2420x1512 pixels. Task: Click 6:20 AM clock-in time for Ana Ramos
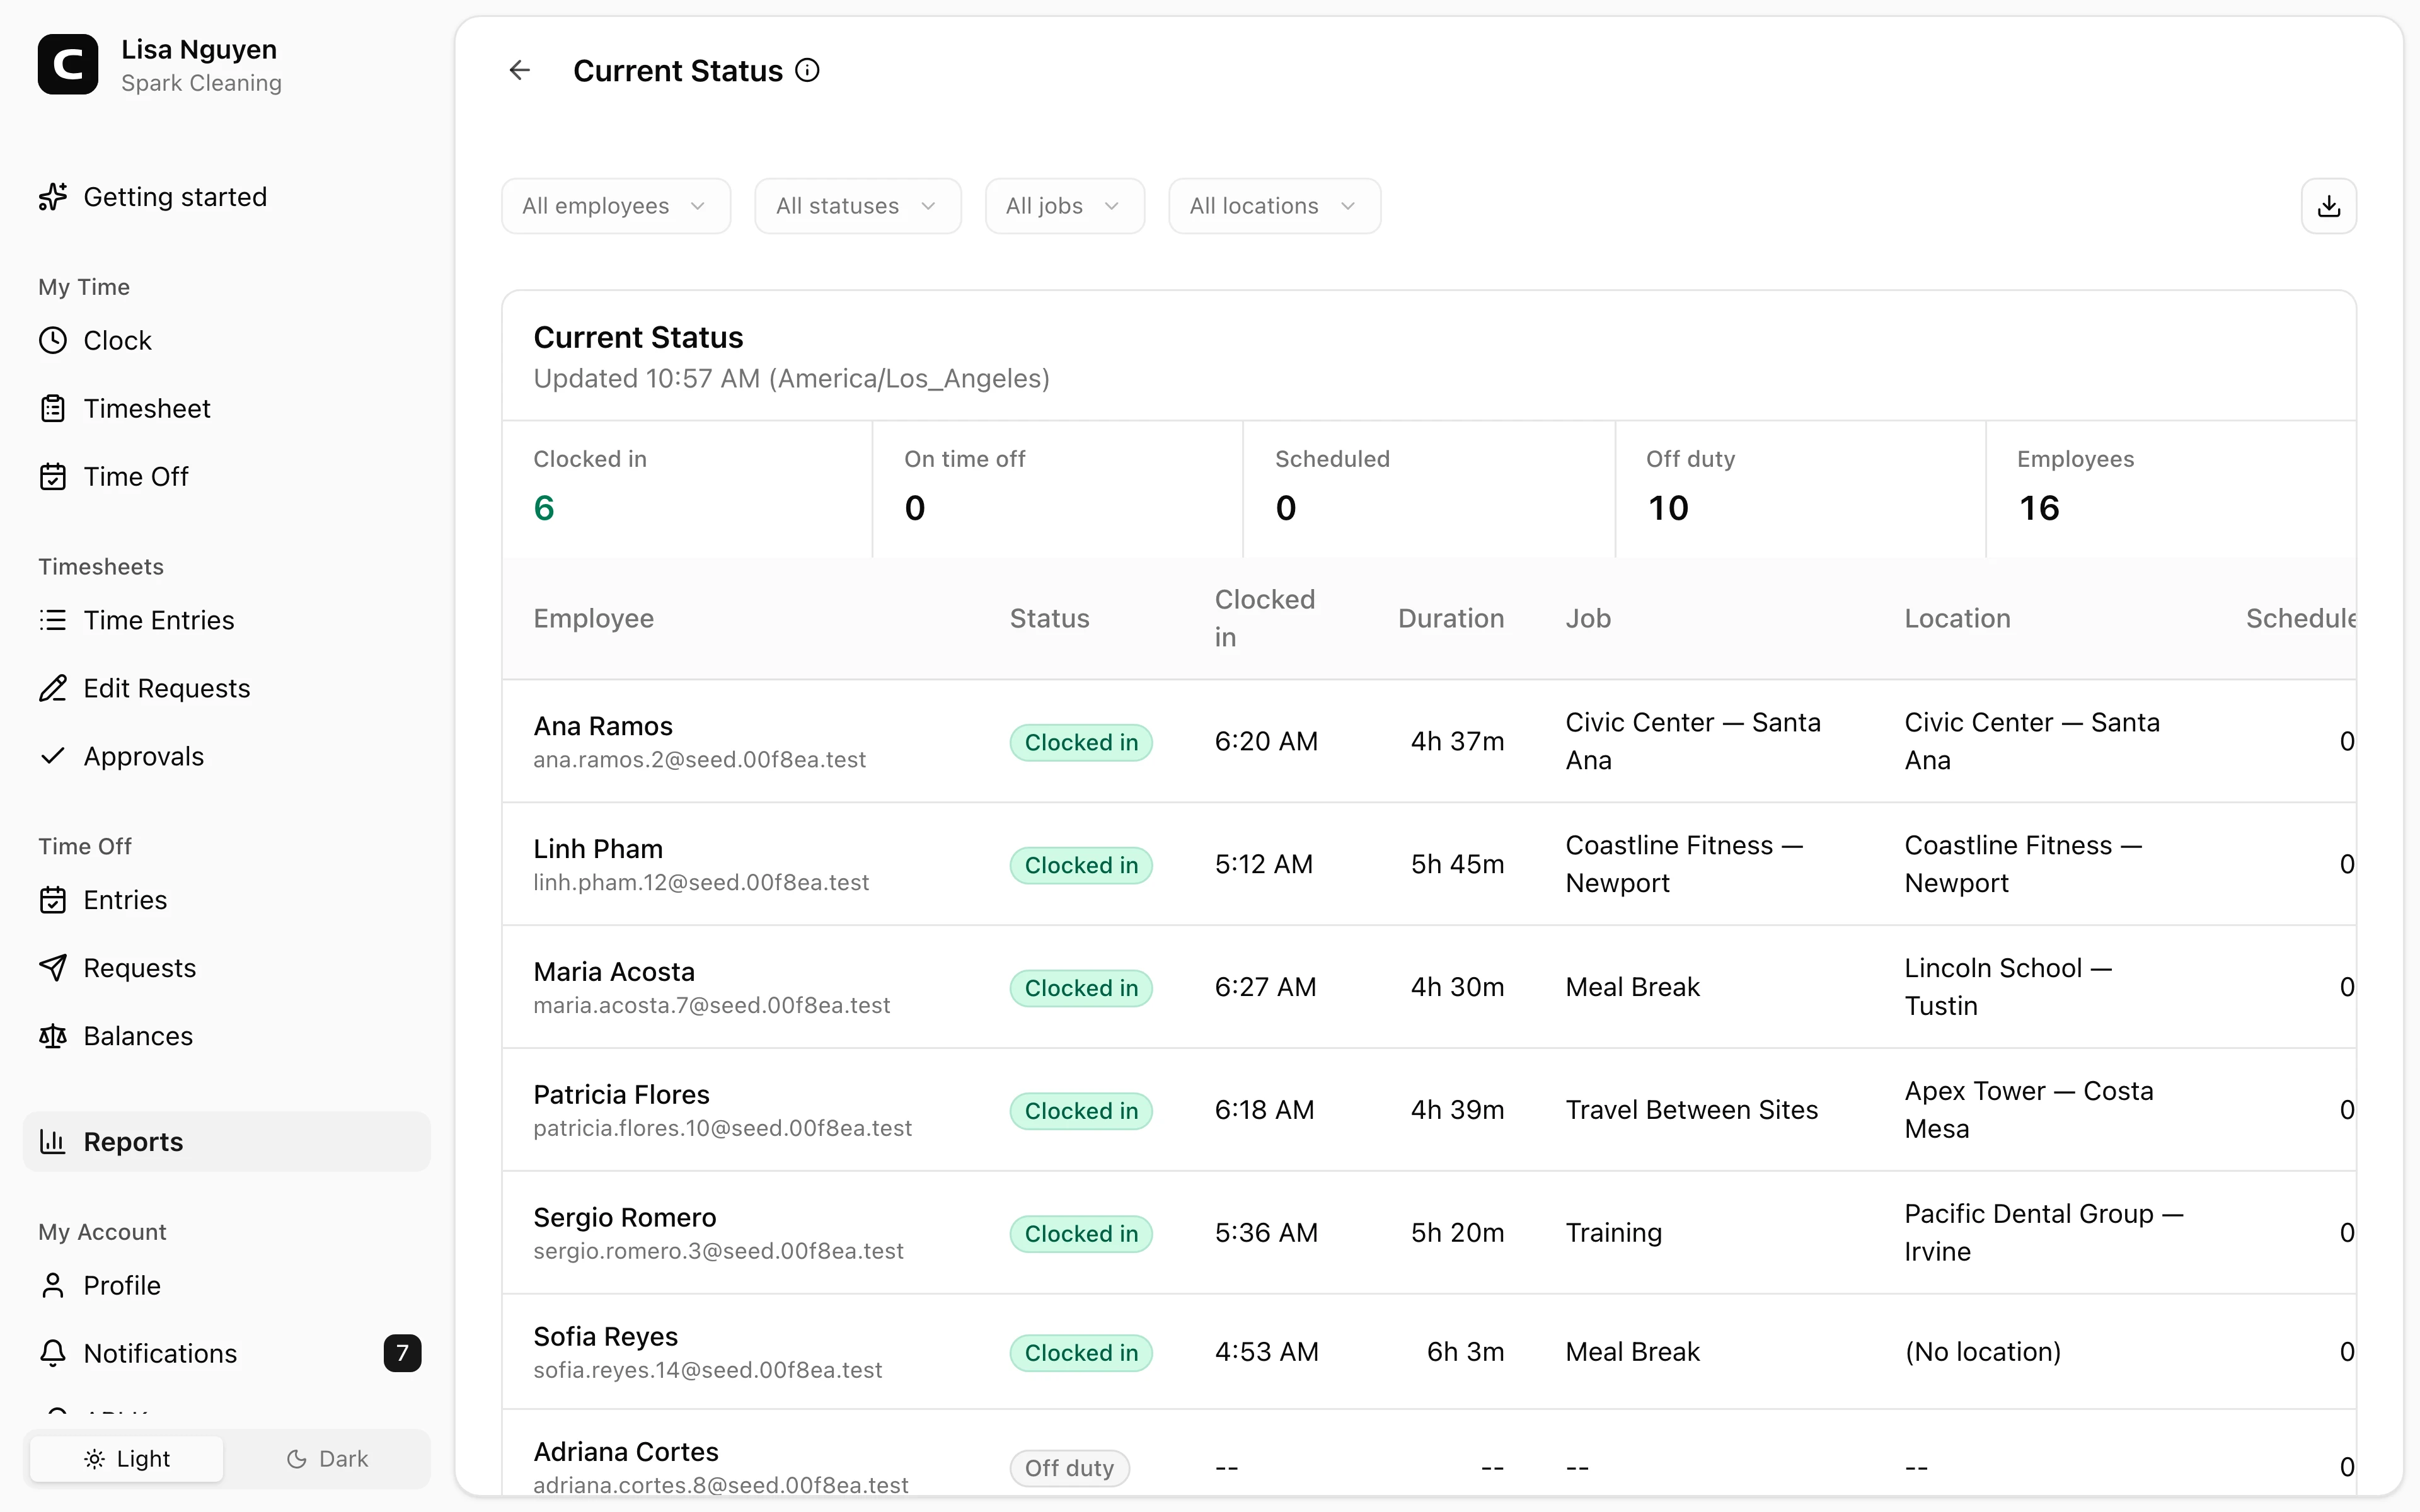[1266, 742]
